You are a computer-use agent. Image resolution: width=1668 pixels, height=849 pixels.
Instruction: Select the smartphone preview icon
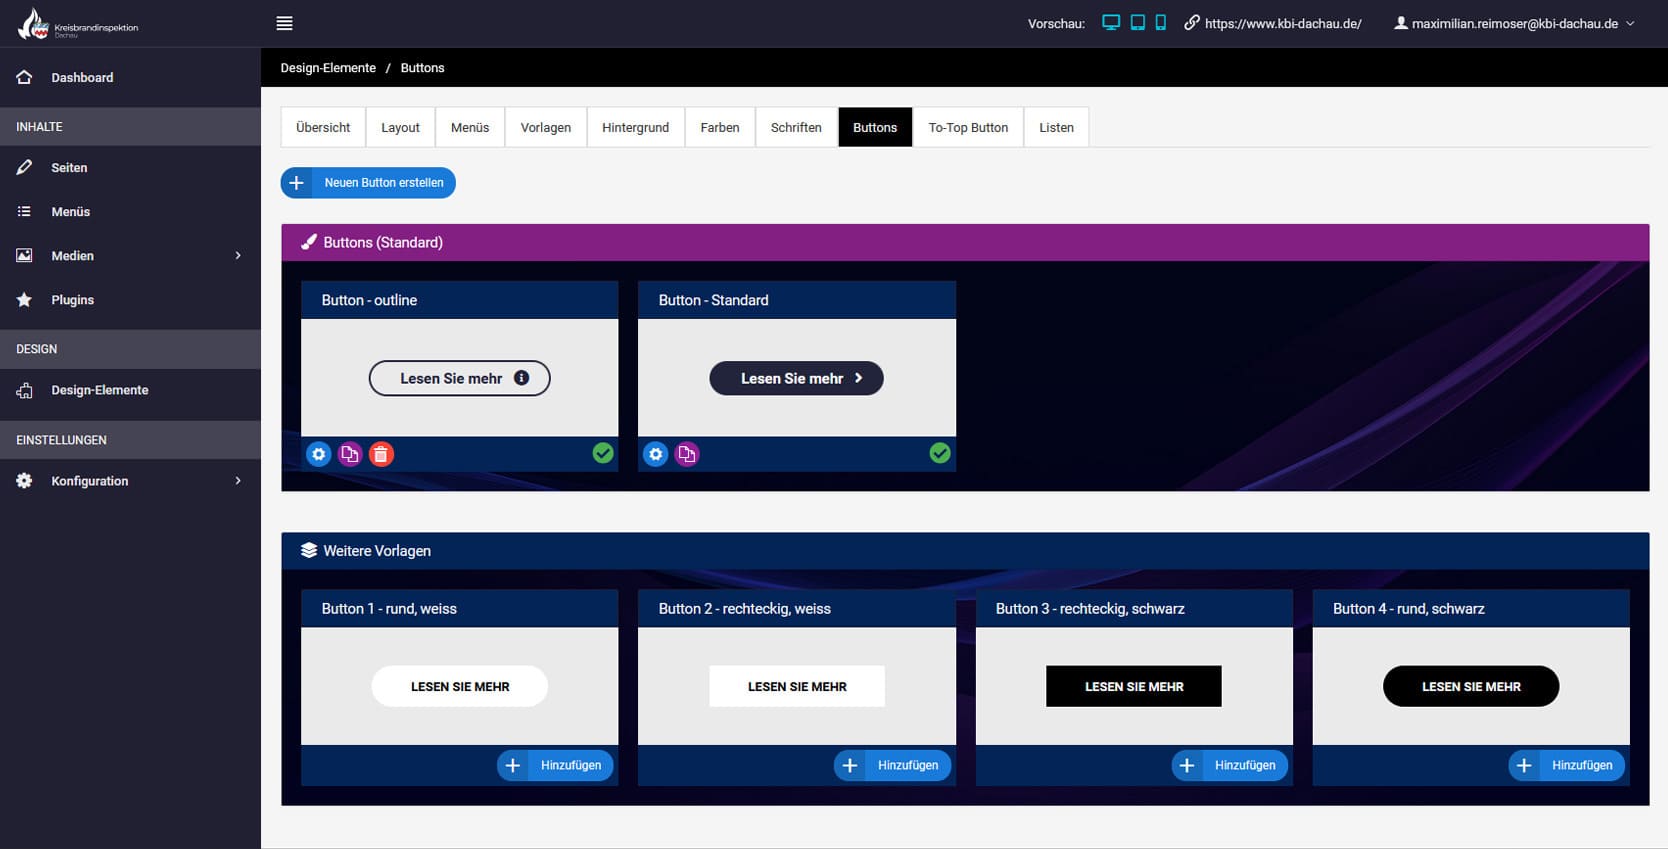point(1160,23)
